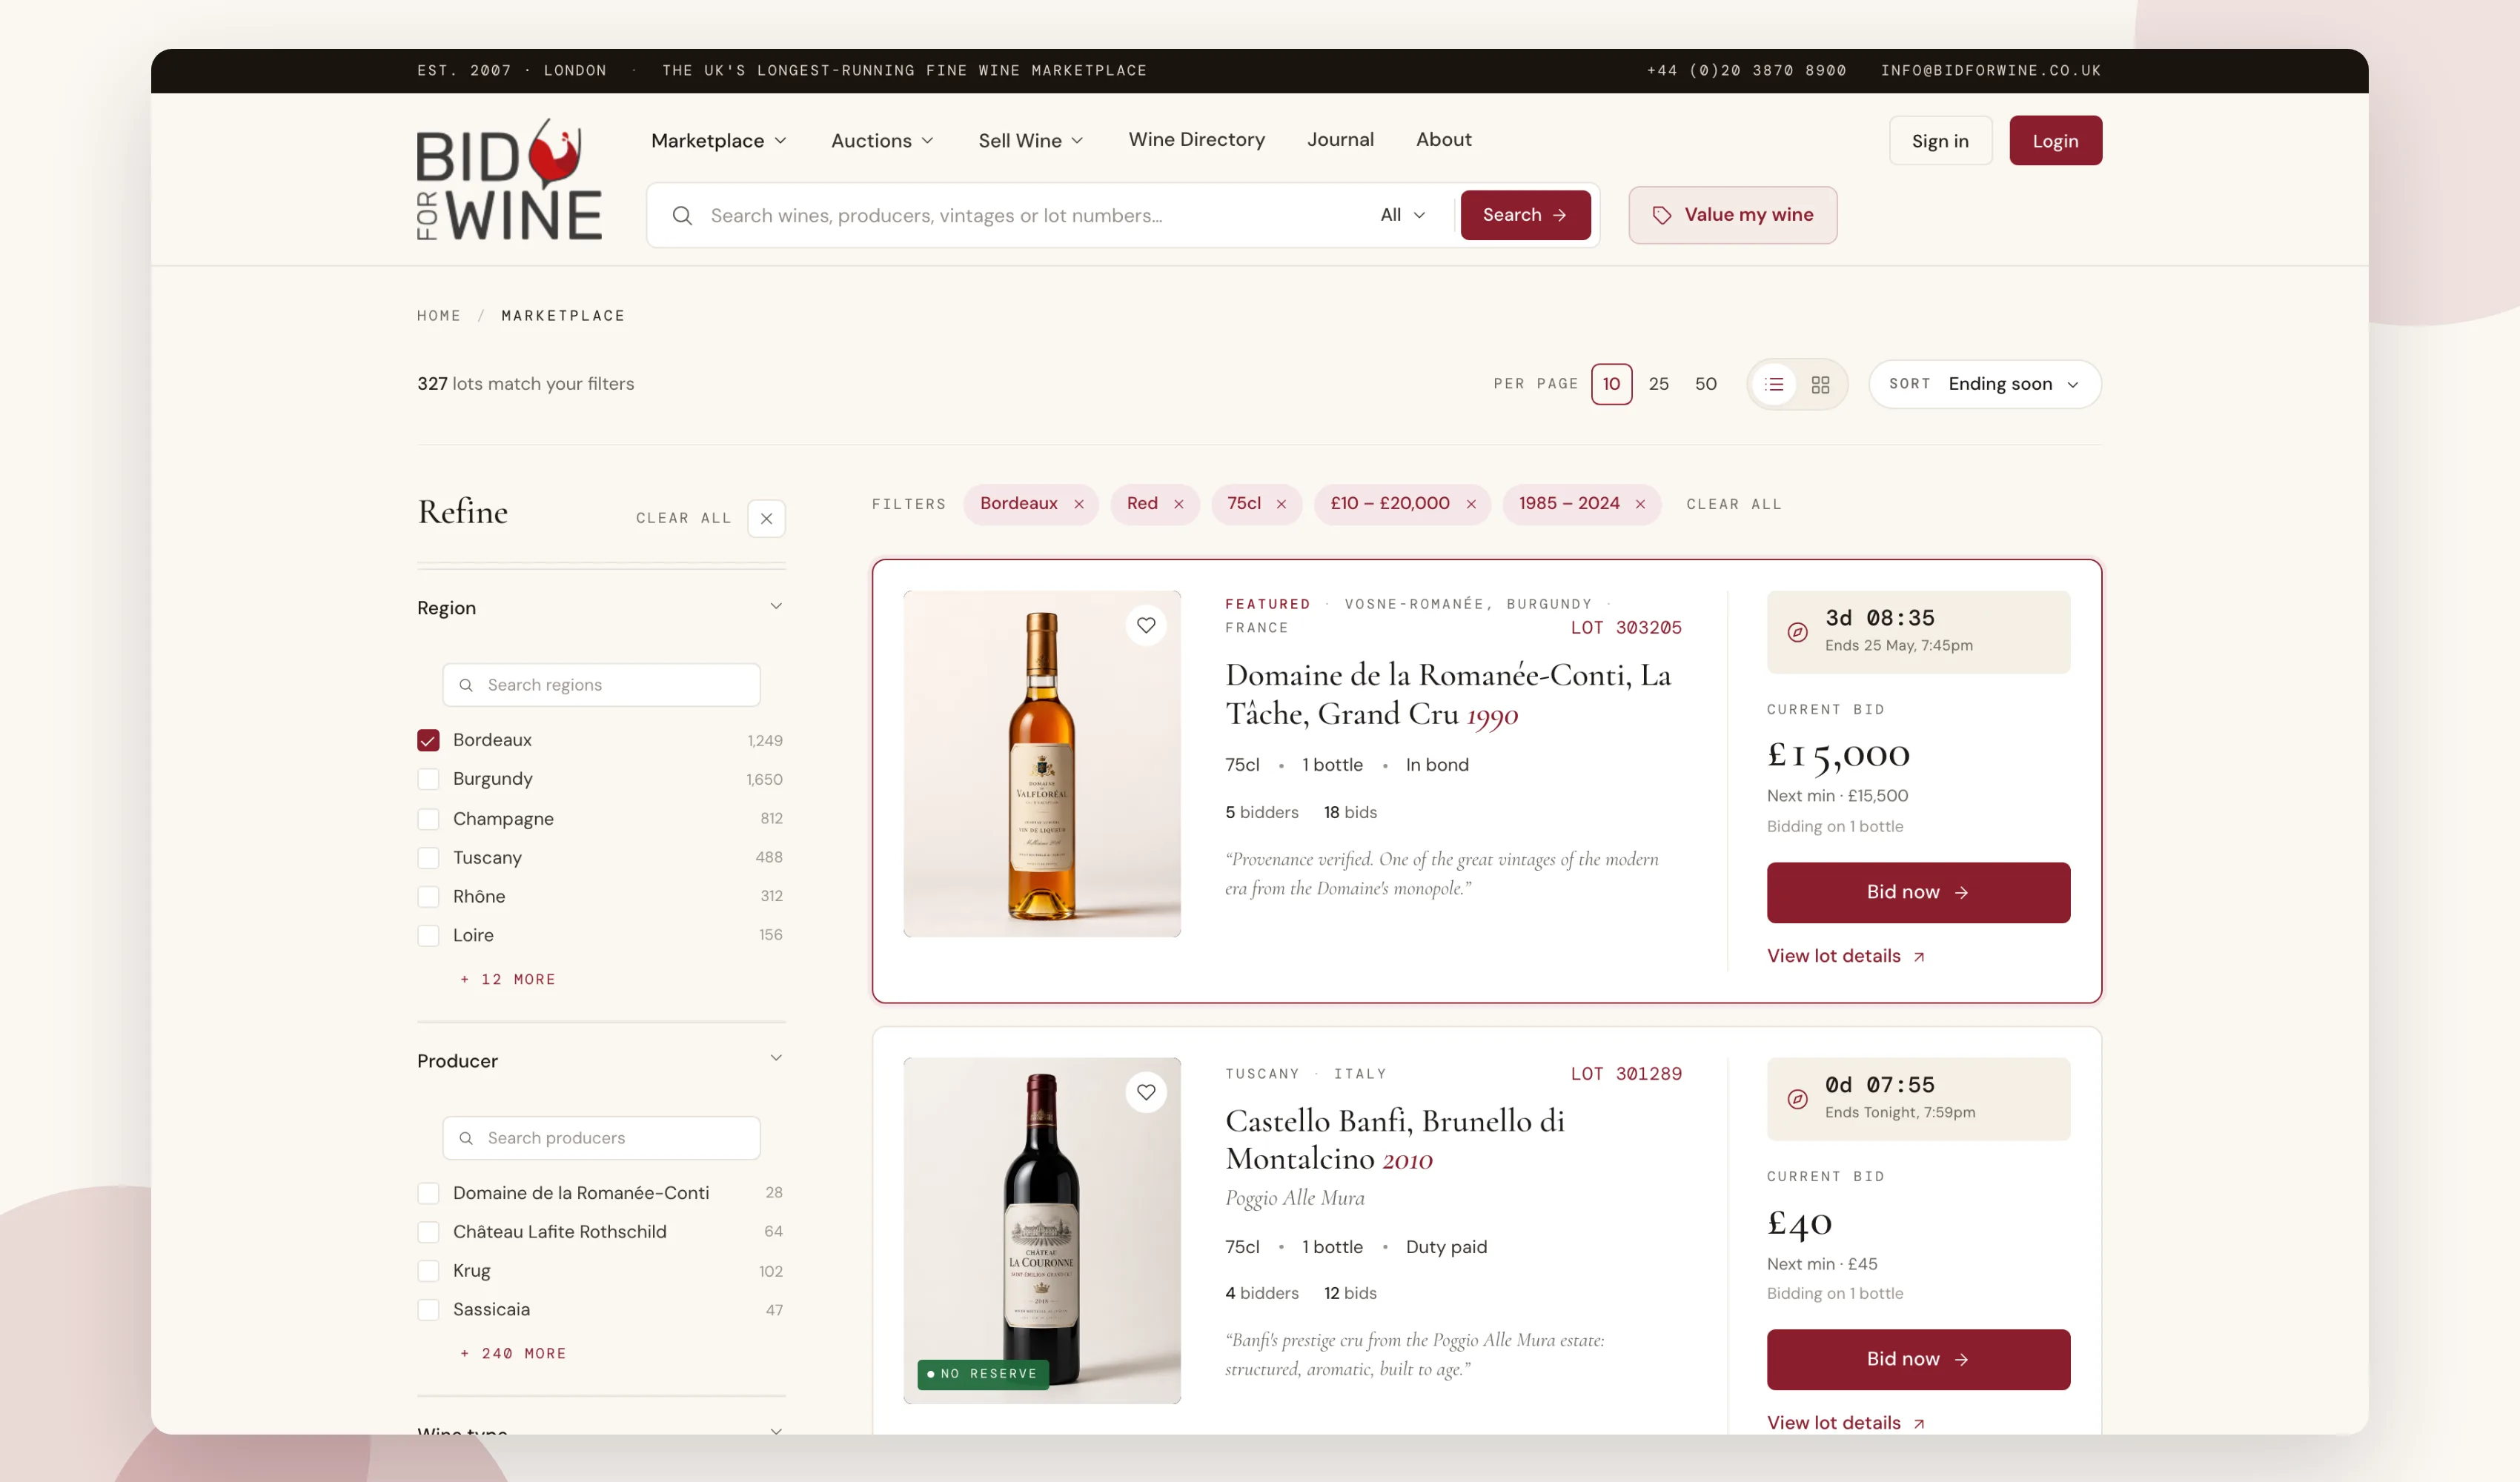Click countdown icon for lot 301289
The image size is (2520, 1482).
[1797, 1099]
